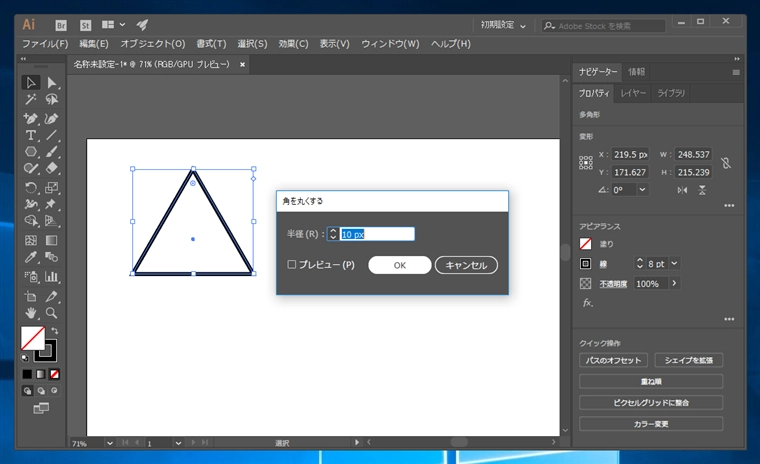Select the Scale tool
This screenshot has width=760, height=464.
click(51, 188)
